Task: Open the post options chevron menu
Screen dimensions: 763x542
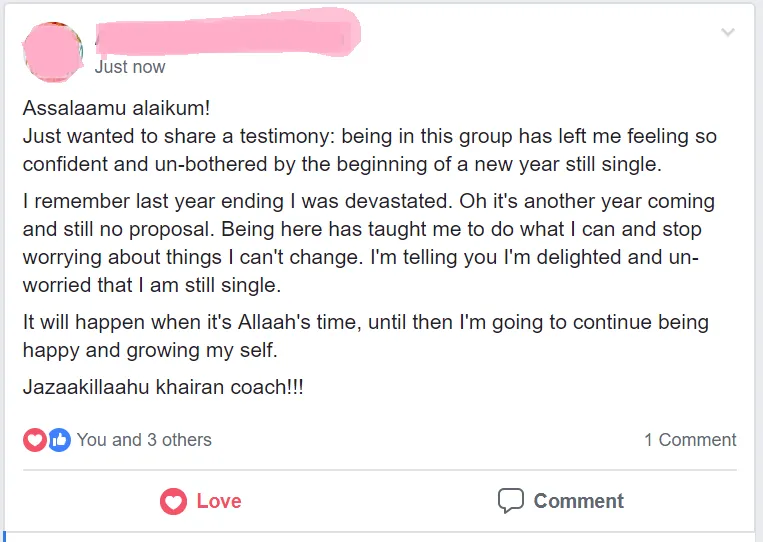Action: pos(727,33)
